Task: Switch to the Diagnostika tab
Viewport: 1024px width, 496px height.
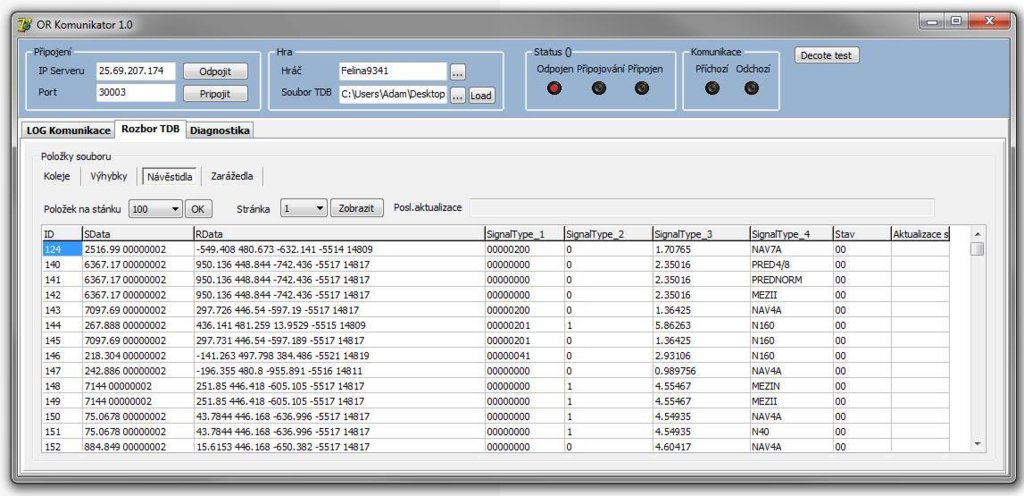Action: click(219, 131)
